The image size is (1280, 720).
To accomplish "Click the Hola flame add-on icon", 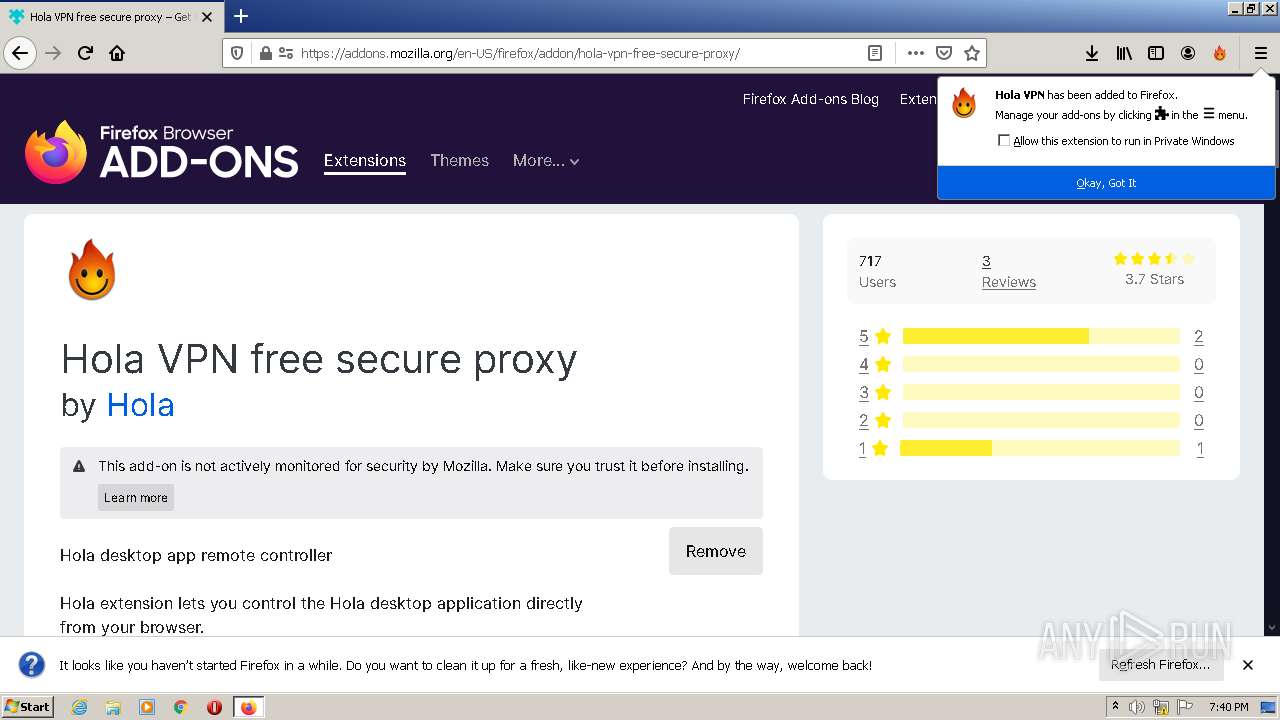I will coord(92,270).
